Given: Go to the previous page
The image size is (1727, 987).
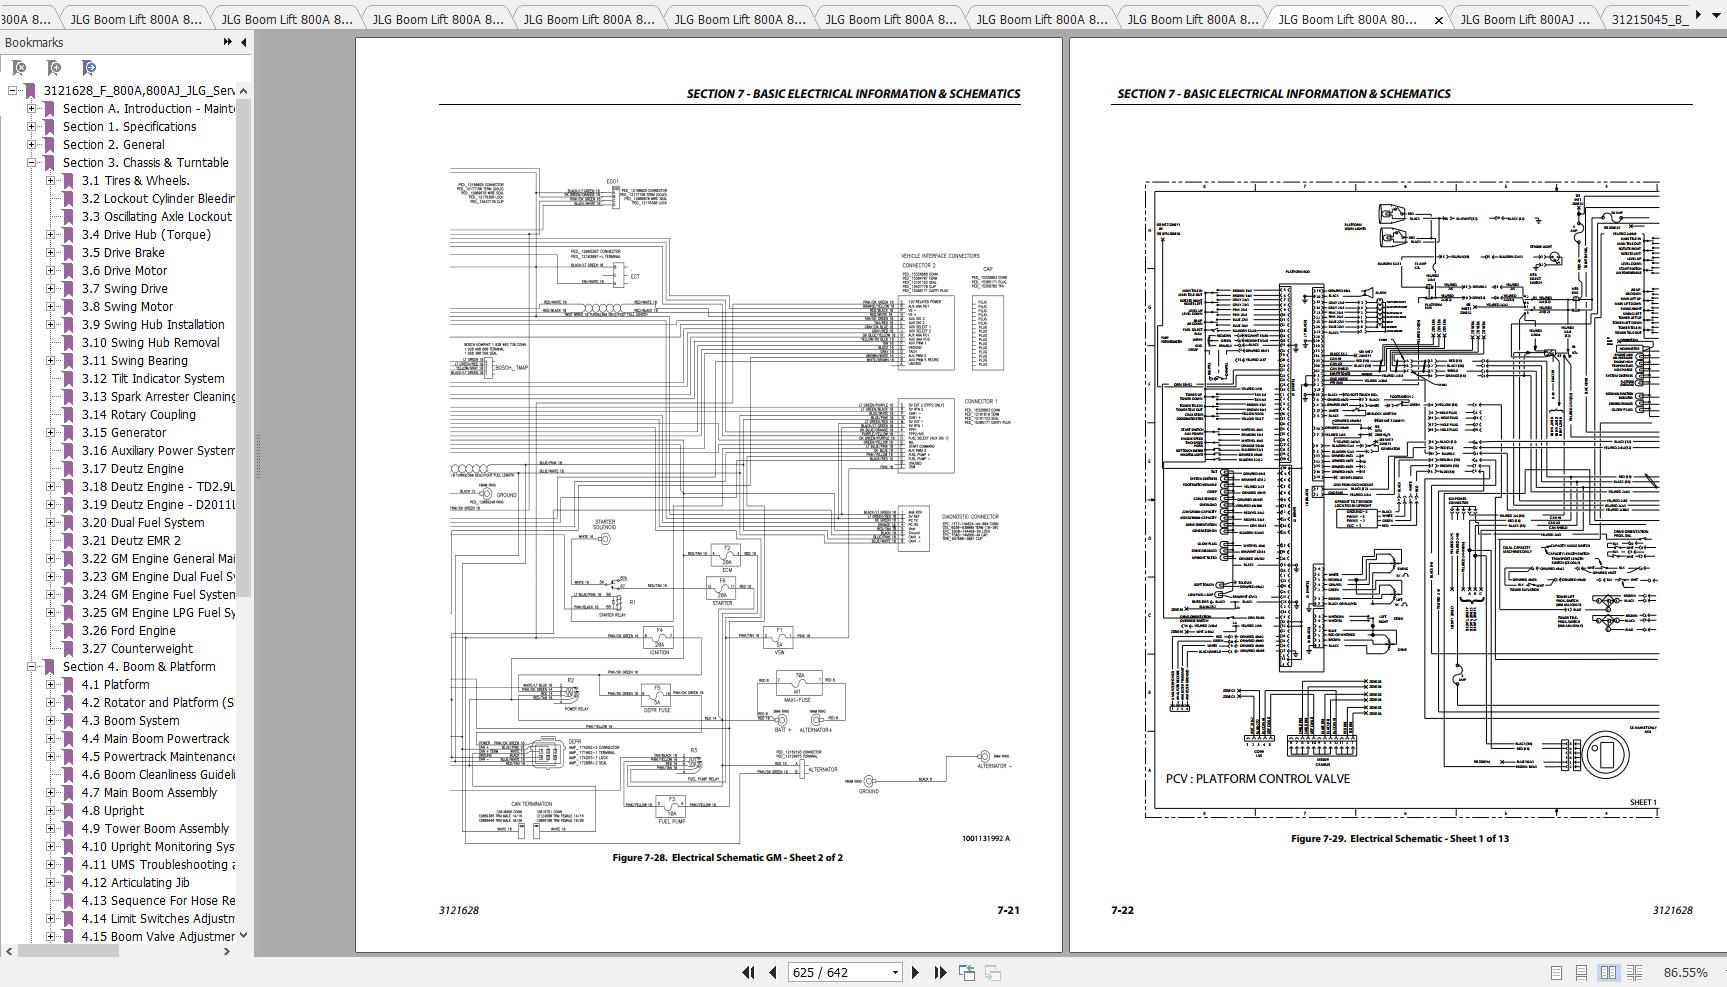Looking at the screenshot, I should tap(772, 972).
